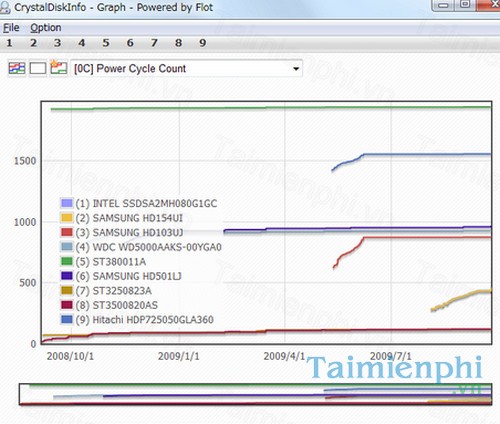Click the 2009/1/1 x-axis date label

[x=179, y=356]
